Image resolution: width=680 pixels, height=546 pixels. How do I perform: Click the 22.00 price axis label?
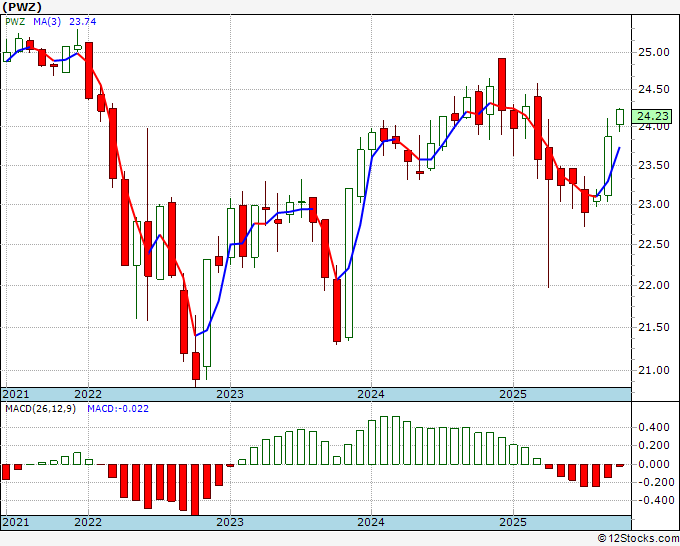(x=654, y=285)
